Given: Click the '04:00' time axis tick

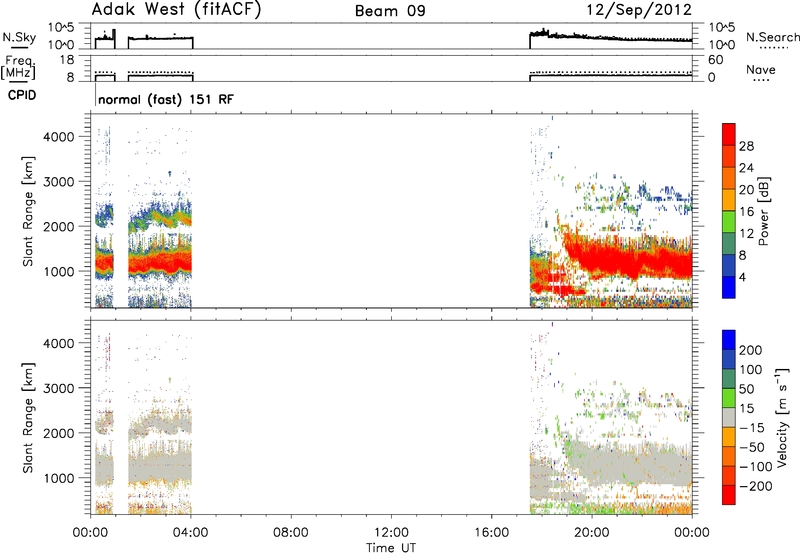Looking at the screenshot, I should 191,533.
